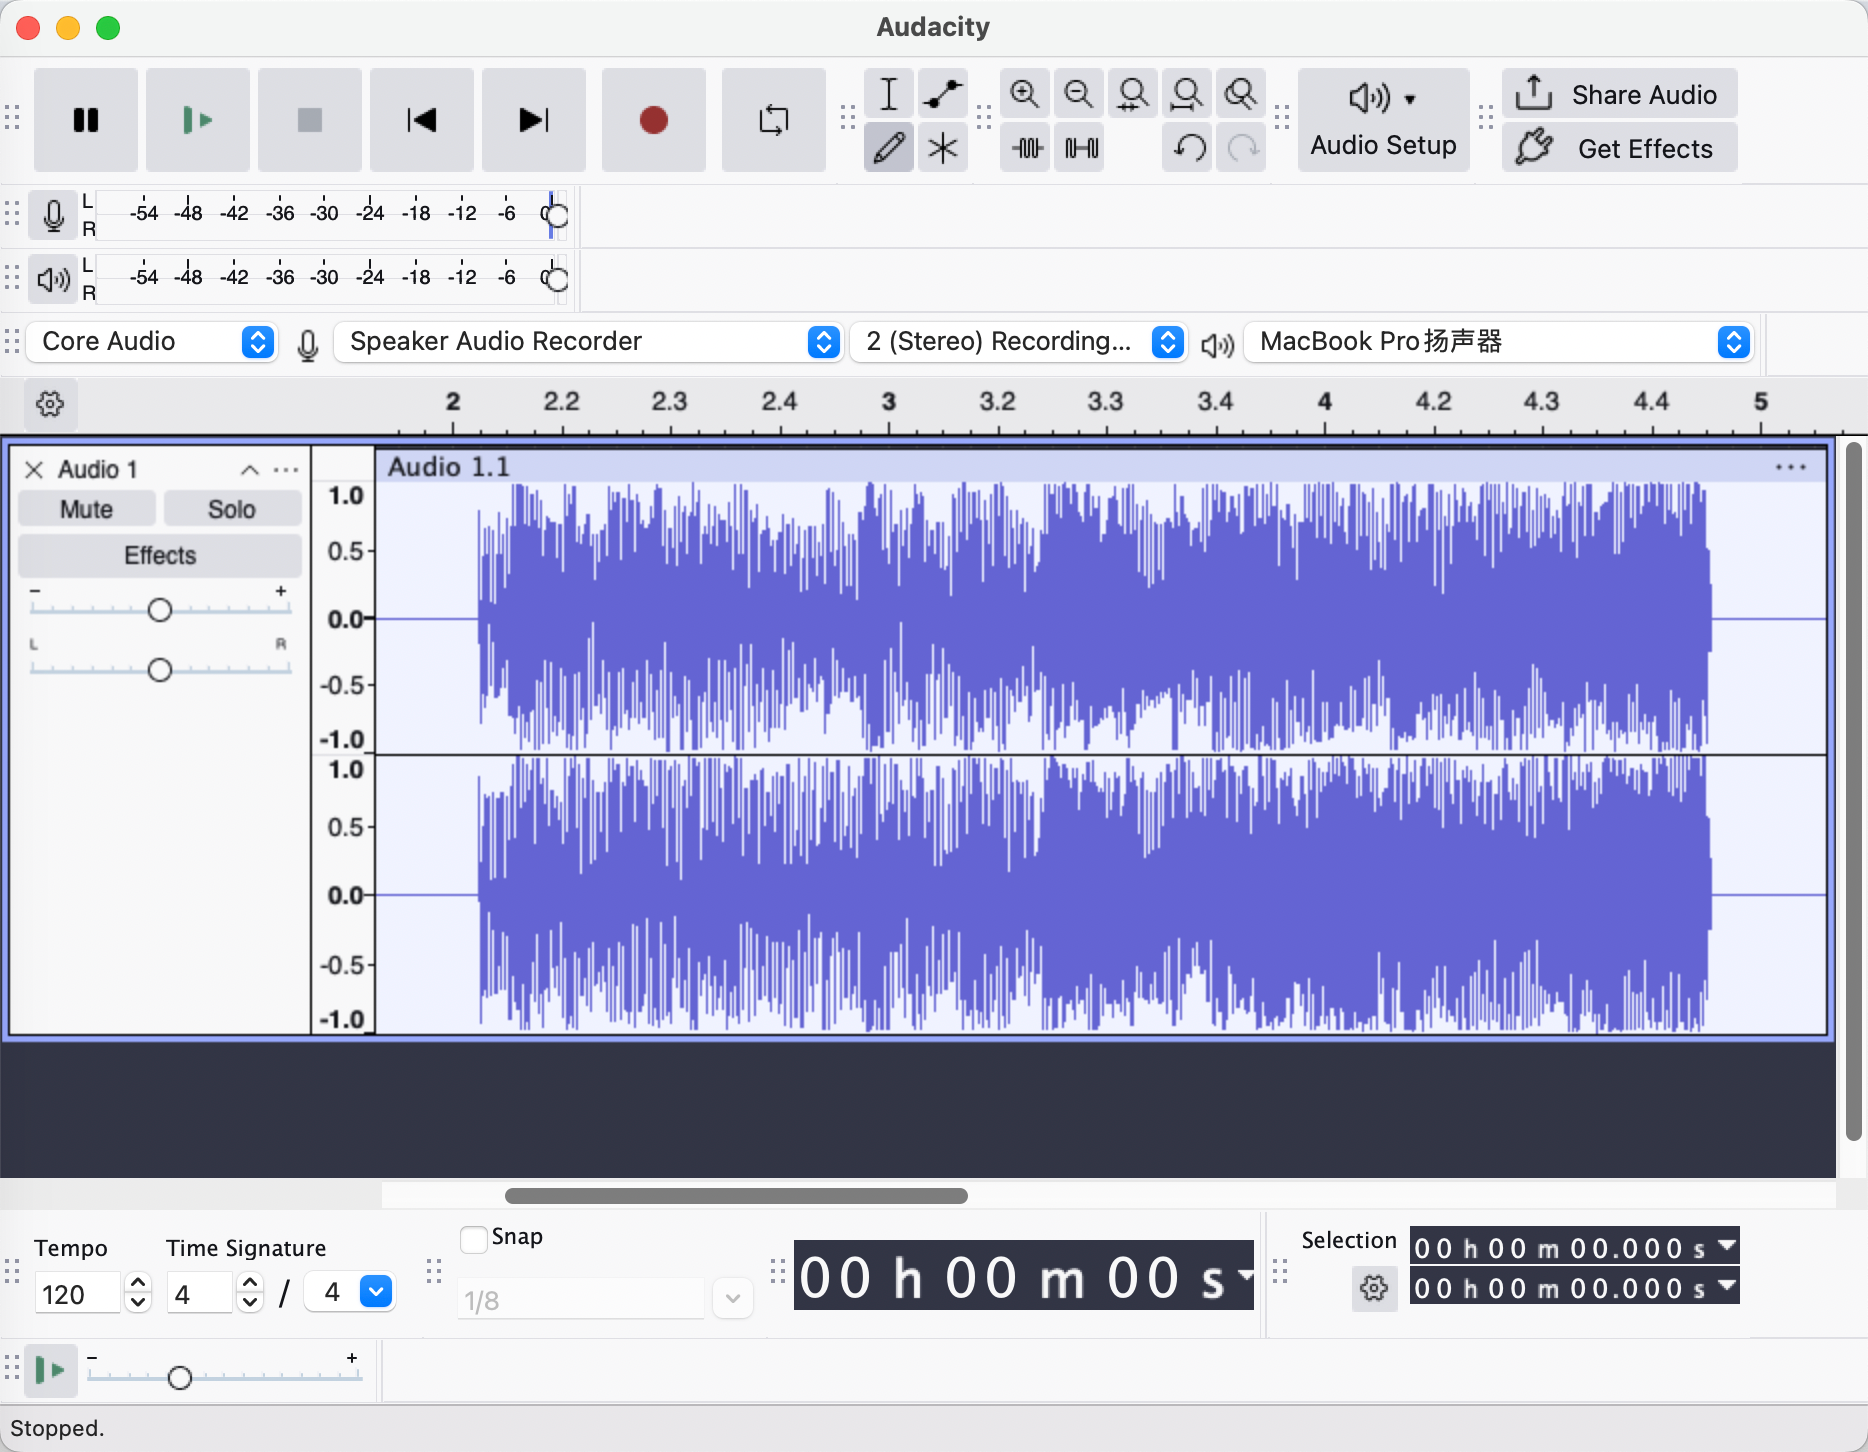Toggle loop playback

click(x=773, y=119)
